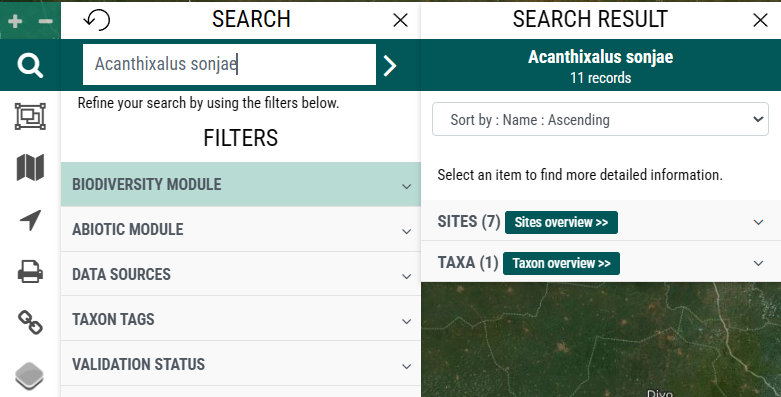Click the Acanthixalus sonjae search input field
781x397 pixels.
coord(229,64)
